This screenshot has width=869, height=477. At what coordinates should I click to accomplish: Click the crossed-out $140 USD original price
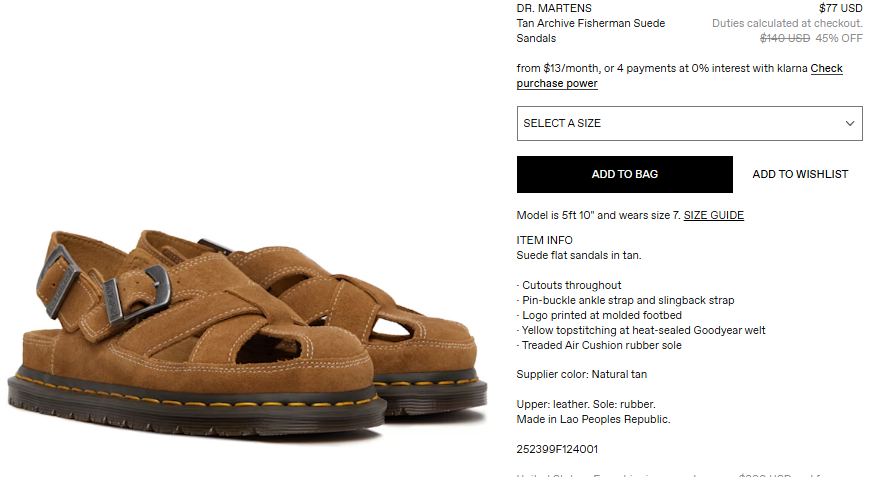coord(785,38)
